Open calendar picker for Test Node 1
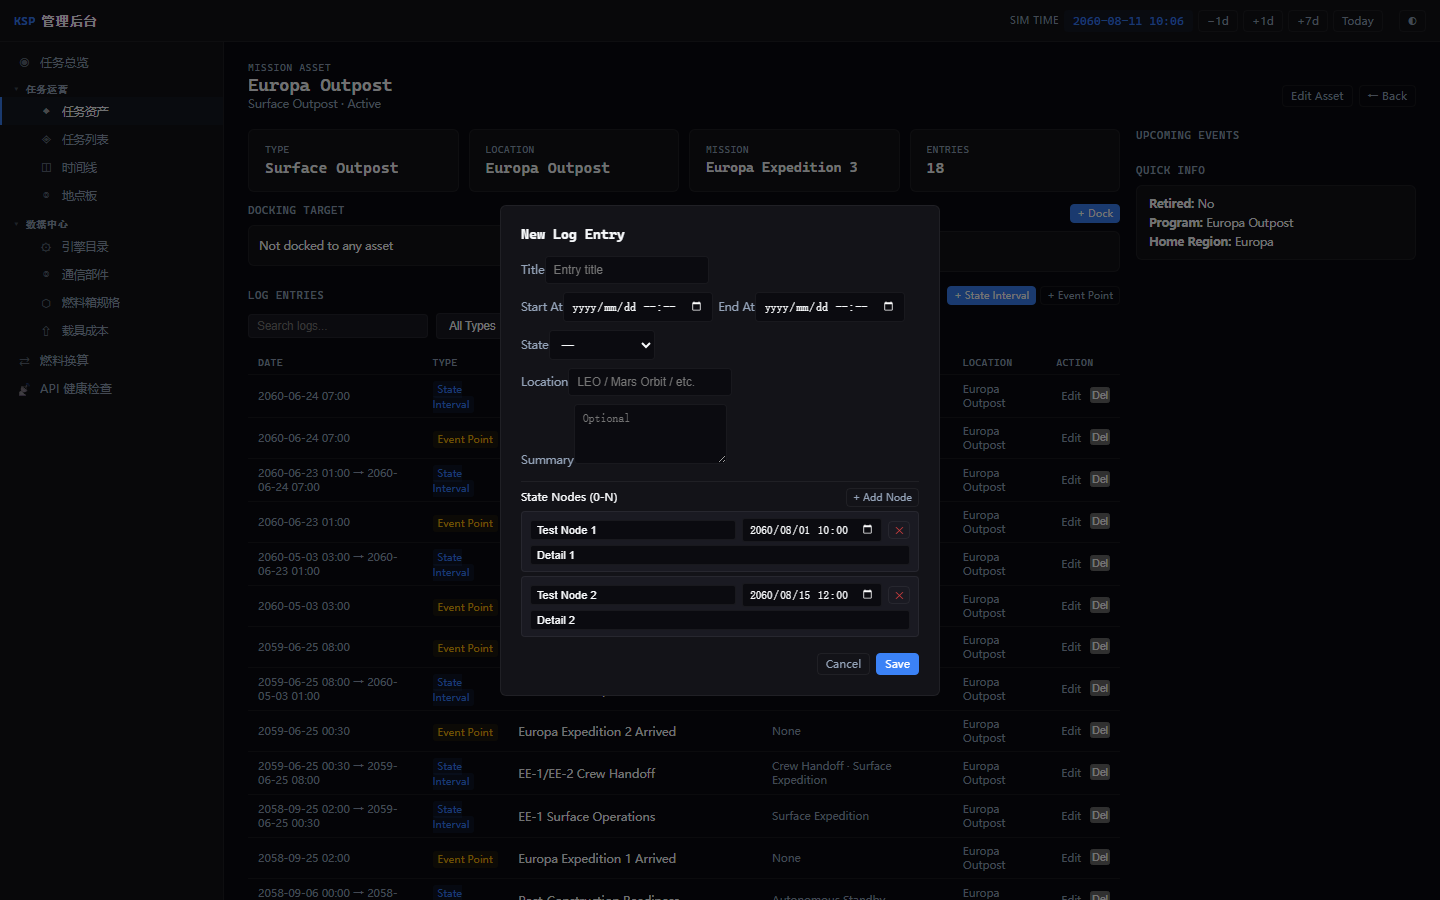This screenshot has width=1440, height=900. (867, 530)
